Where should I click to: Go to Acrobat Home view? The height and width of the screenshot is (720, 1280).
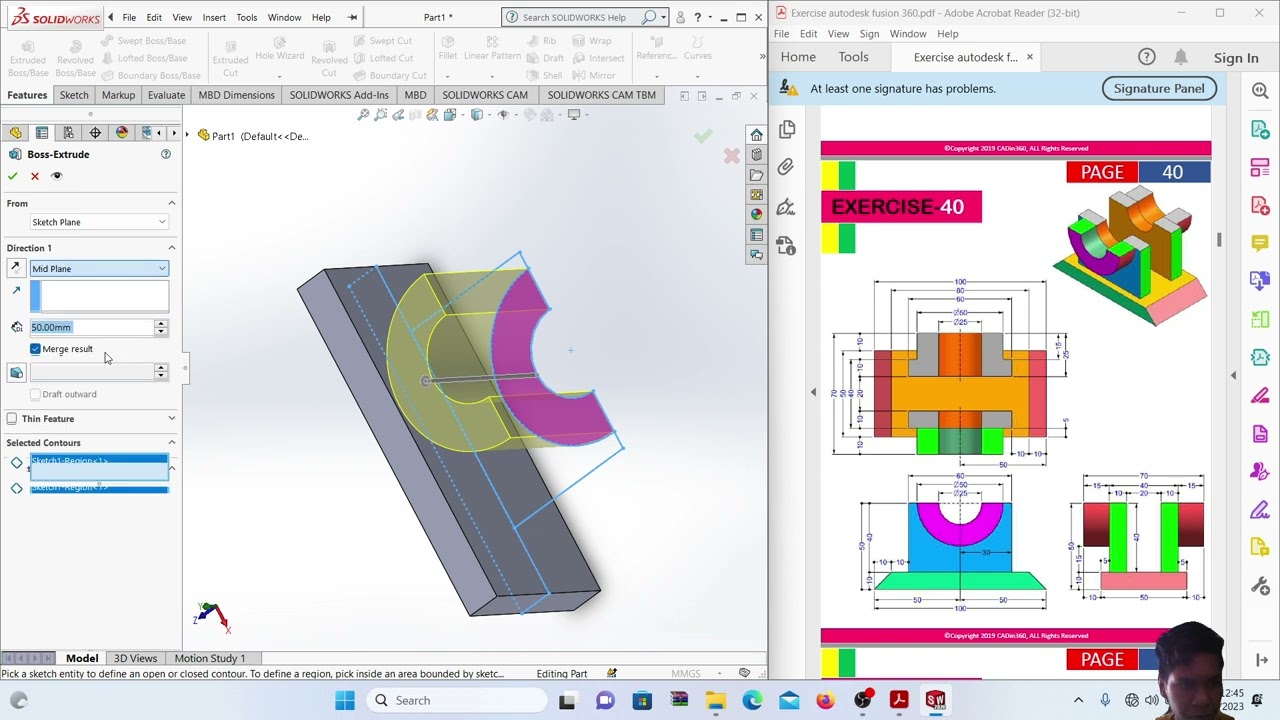[798, 57]
